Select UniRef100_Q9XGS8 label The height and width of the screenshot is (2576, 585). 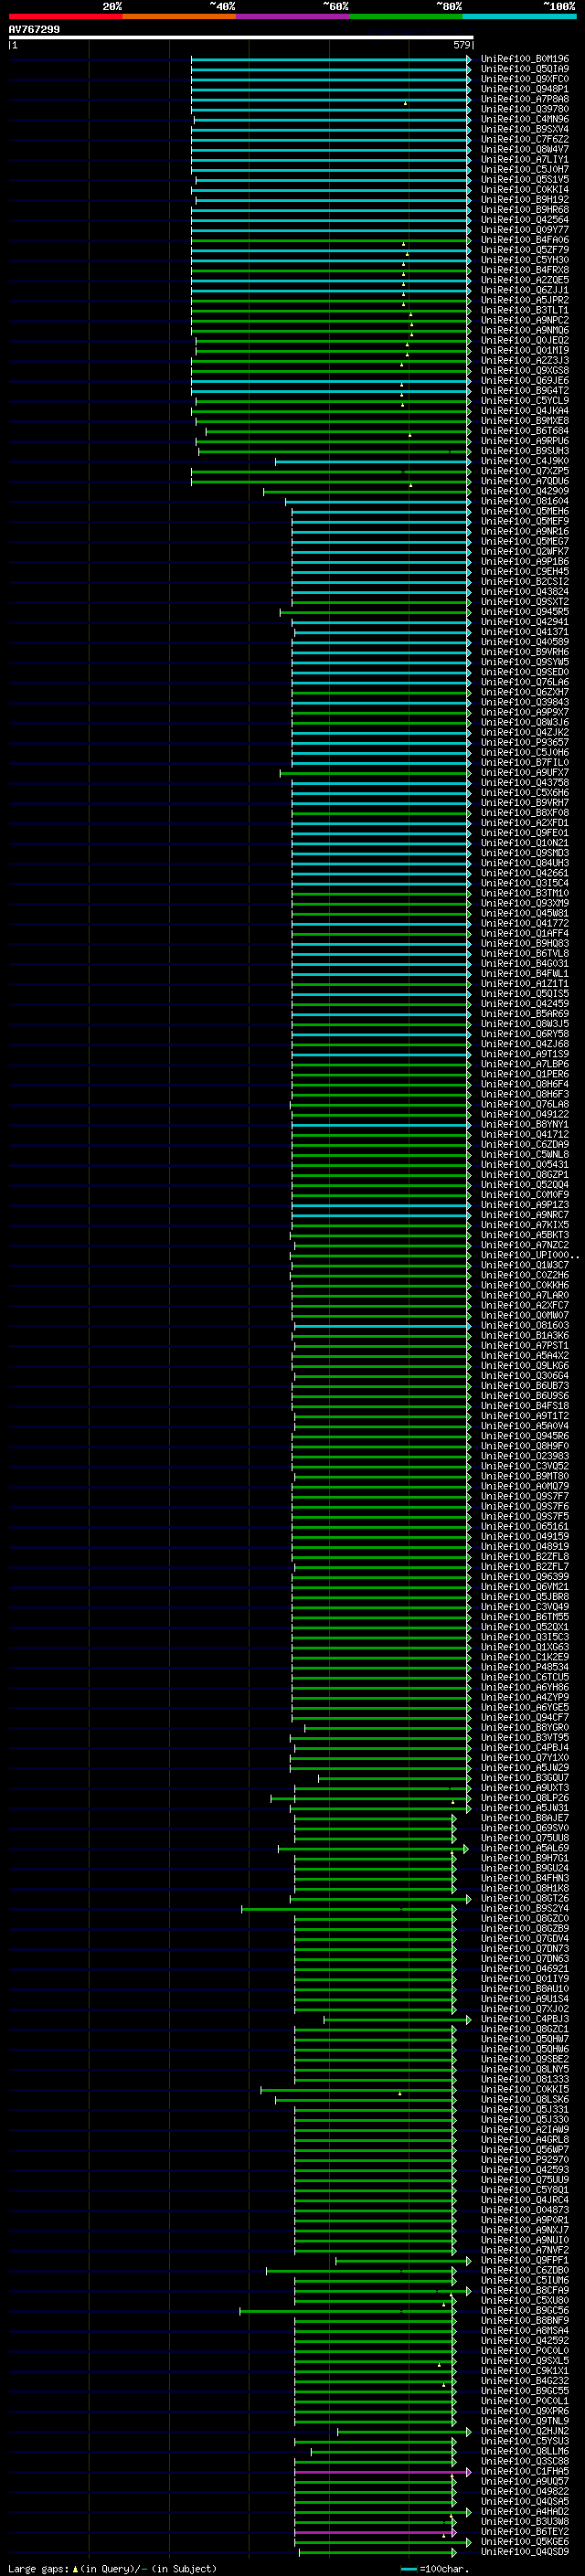point(525,370)
